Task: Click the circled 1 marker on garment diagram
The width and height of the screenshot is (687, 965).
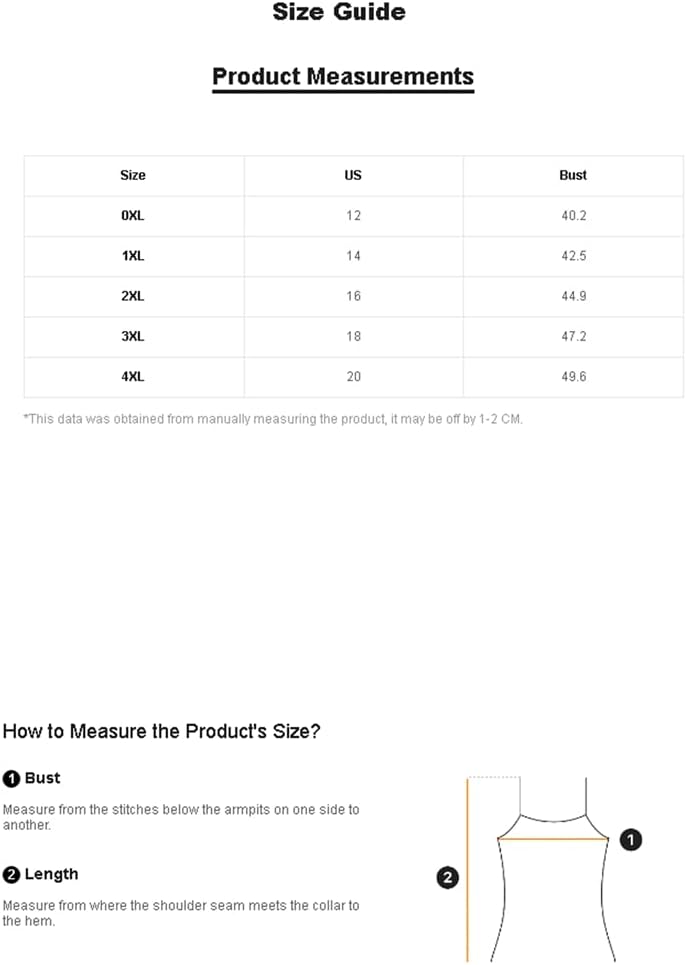Action: coord(630,839)
